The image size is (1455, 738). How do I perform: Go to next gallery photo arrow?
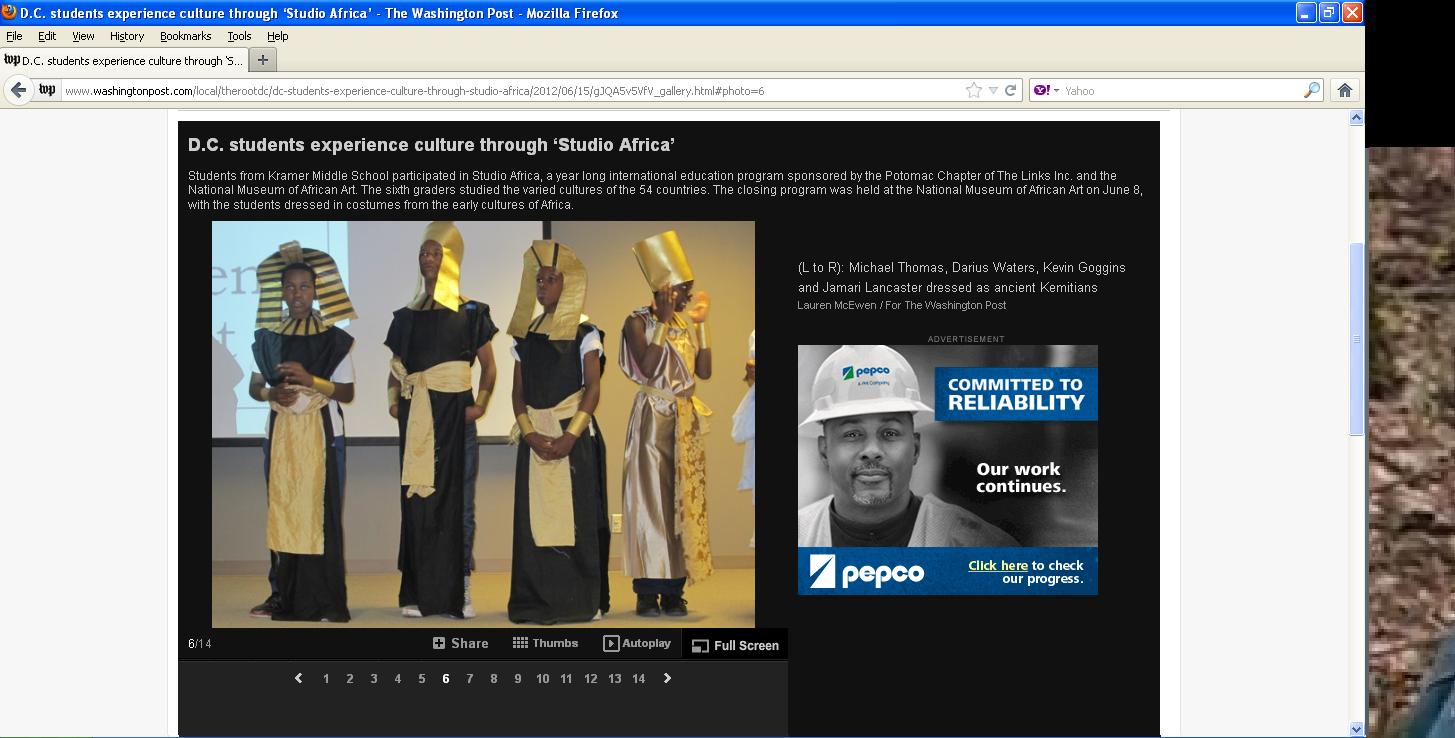pyautogui.click(x=667, y=678)
